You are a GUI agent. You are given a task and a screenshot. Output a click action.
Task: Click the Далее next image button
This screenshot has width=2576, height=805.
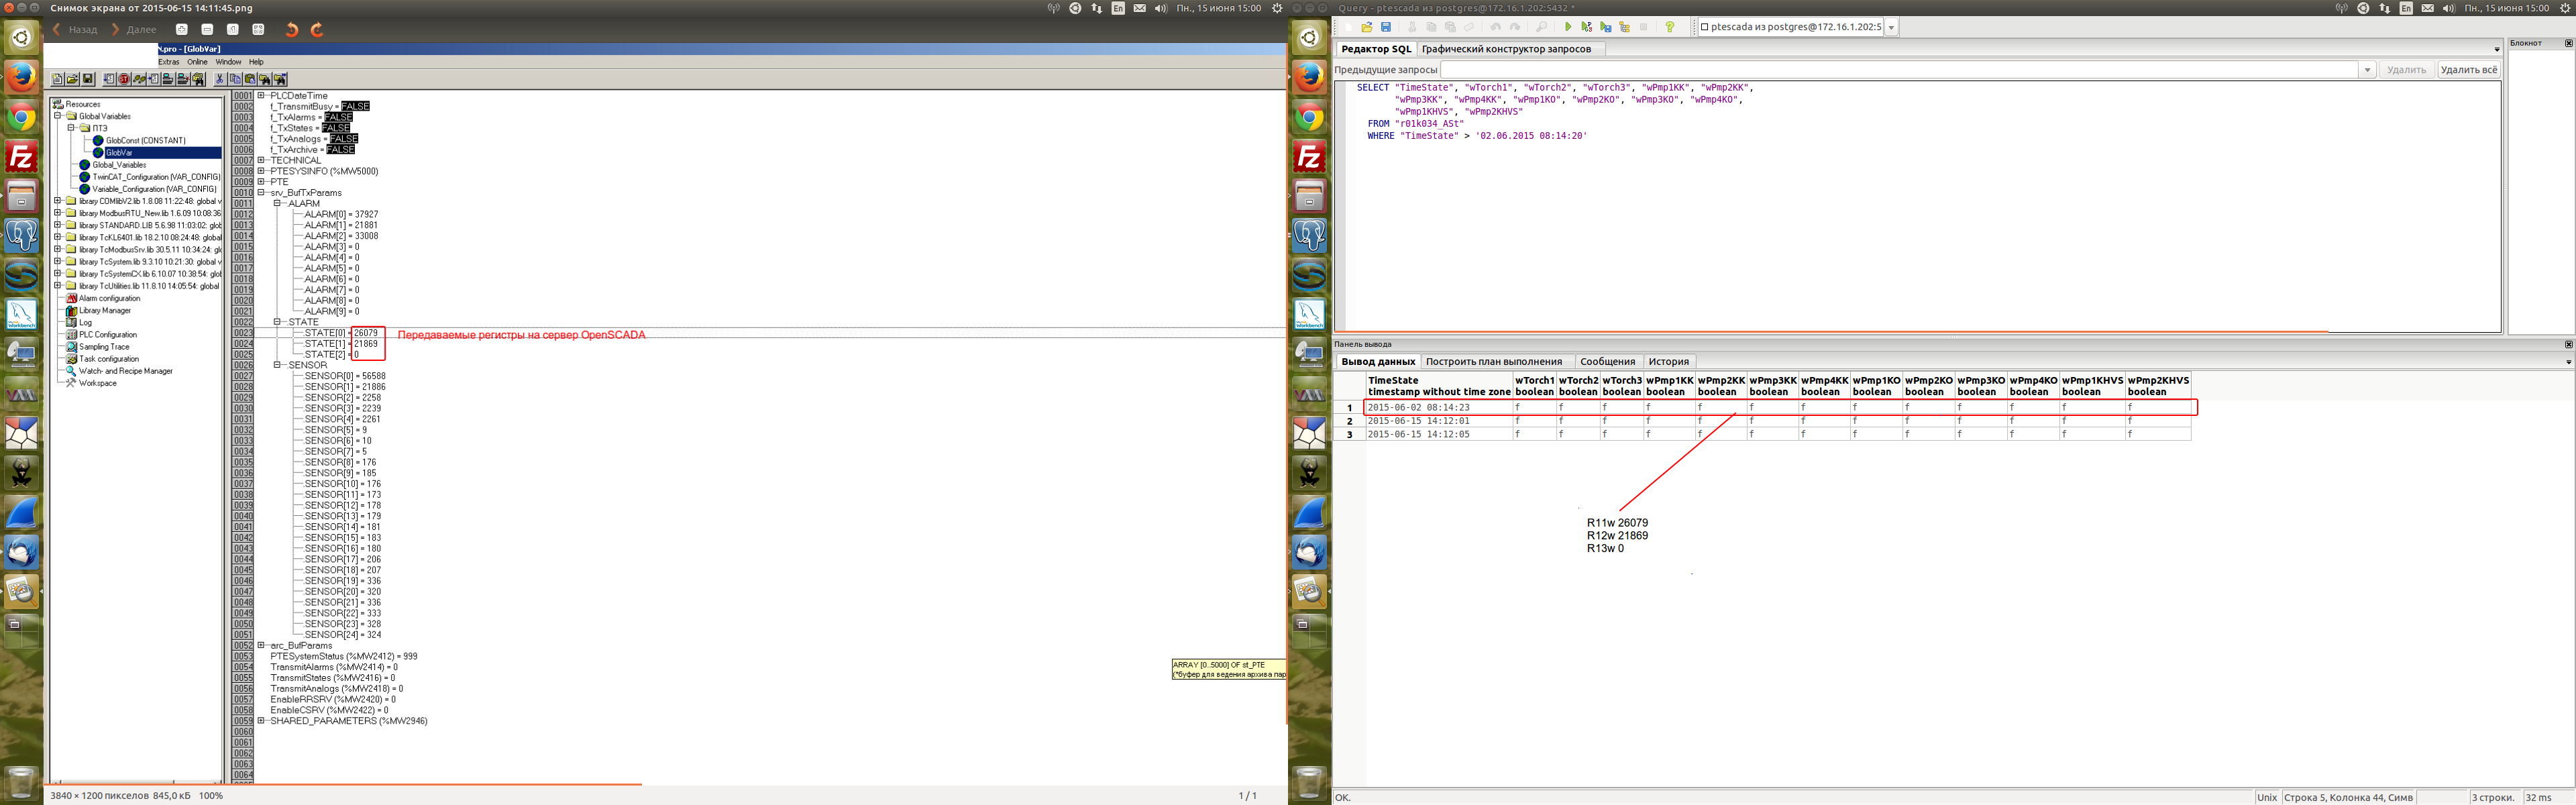[x=135, y=30]
